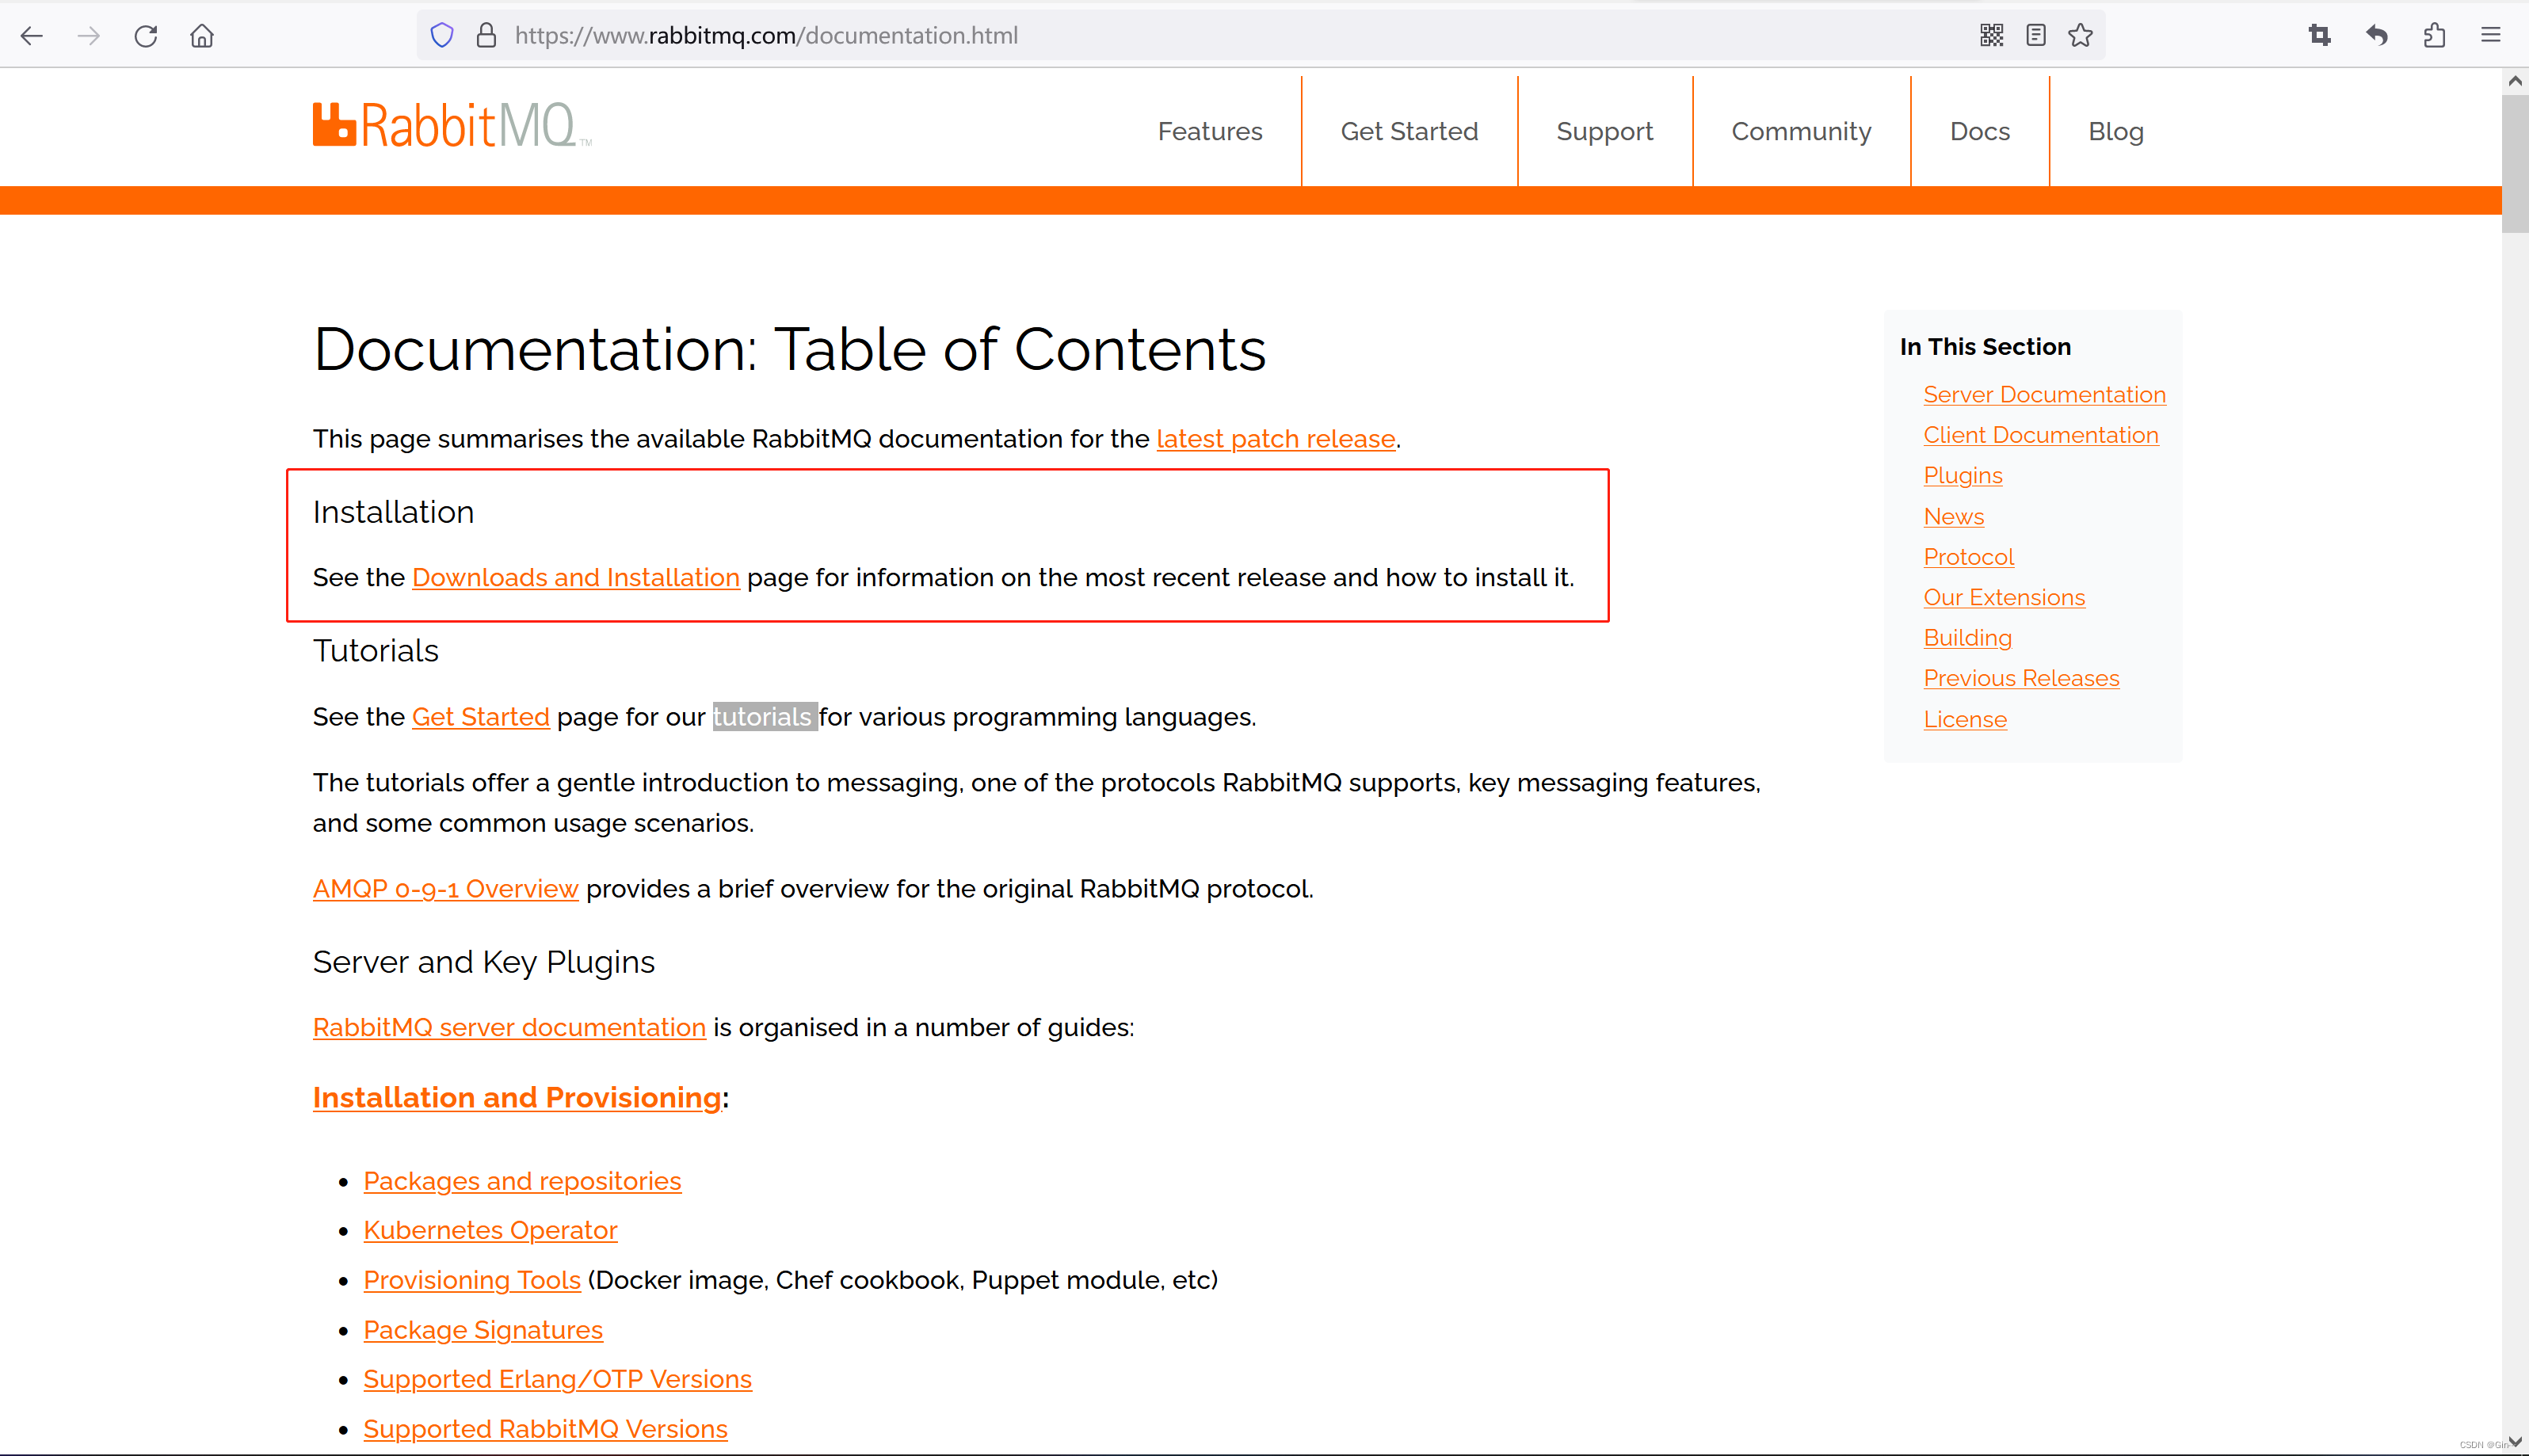Click the screenshot crop toolbar icon

click(x=2320, y=36)
